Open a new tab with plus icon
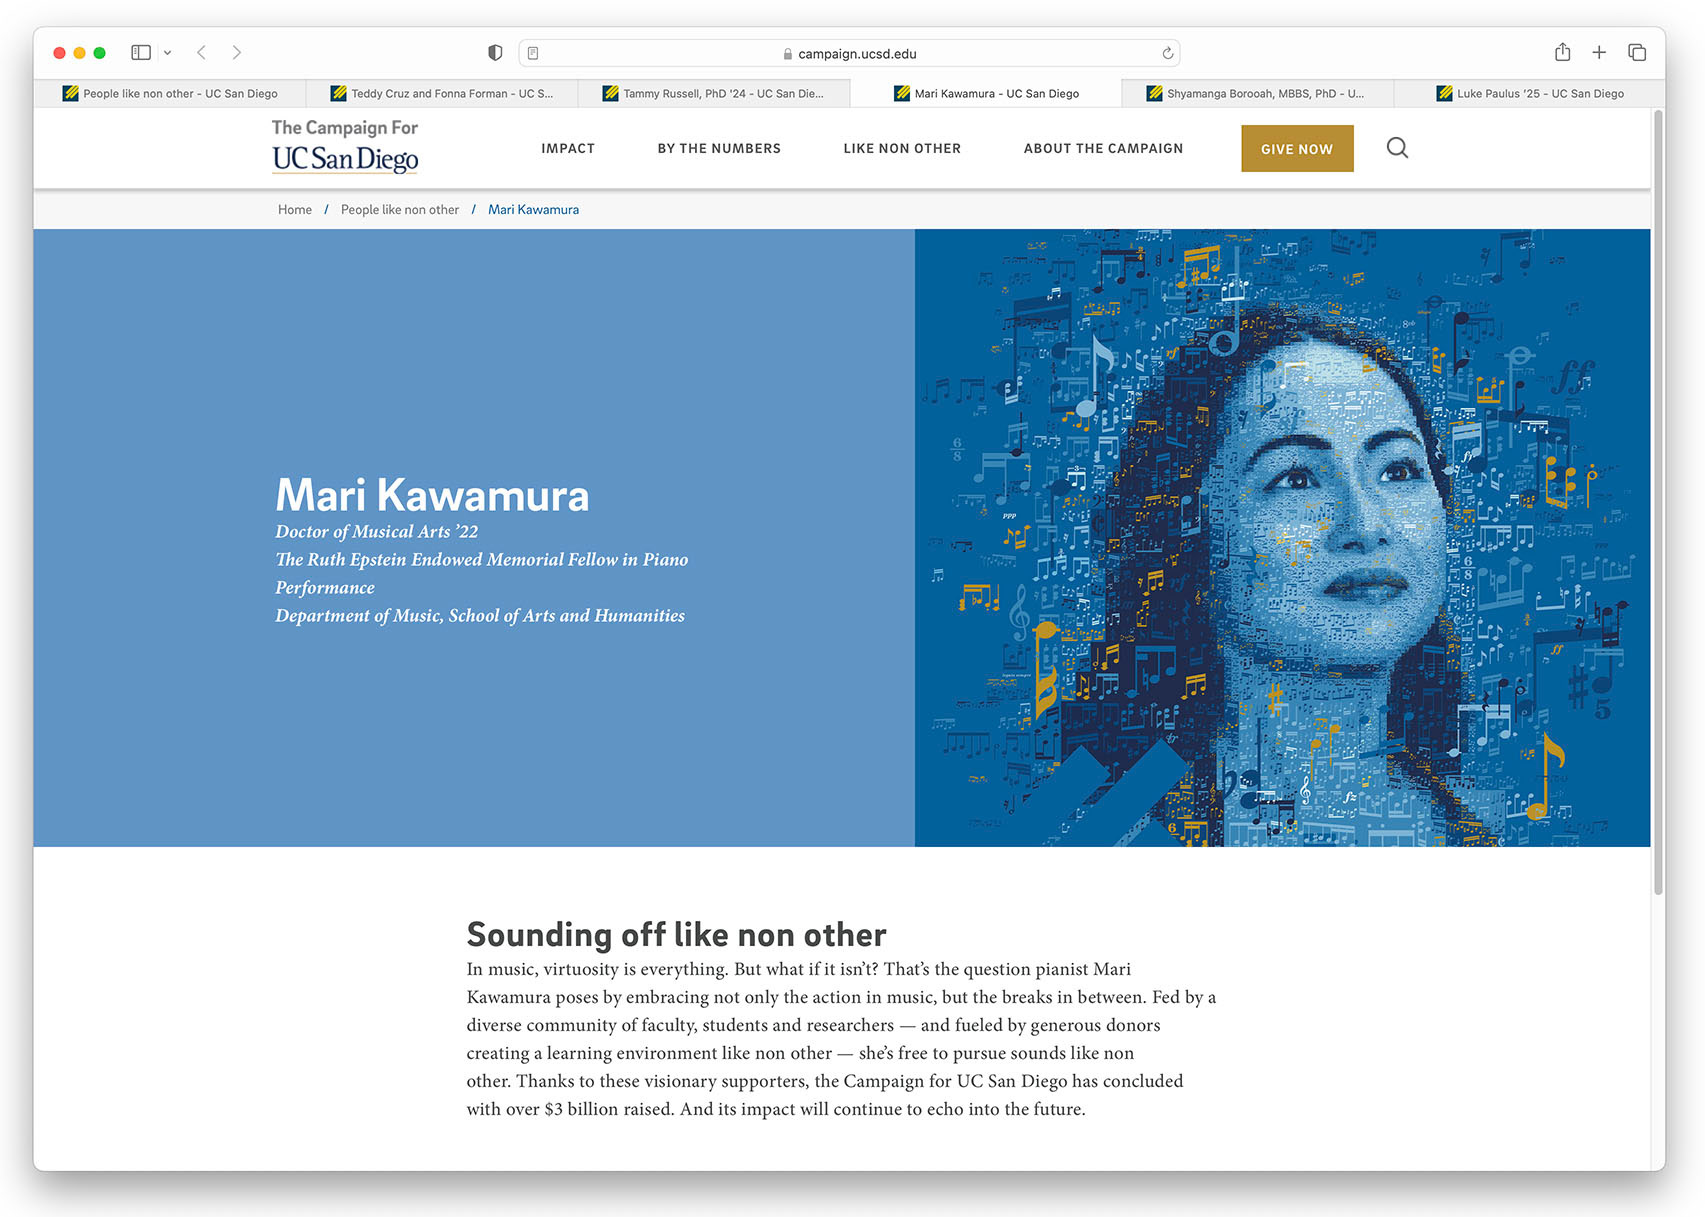This screenshot has height=1217, width=1705. pyautogui.click(x=1599, y=52)
